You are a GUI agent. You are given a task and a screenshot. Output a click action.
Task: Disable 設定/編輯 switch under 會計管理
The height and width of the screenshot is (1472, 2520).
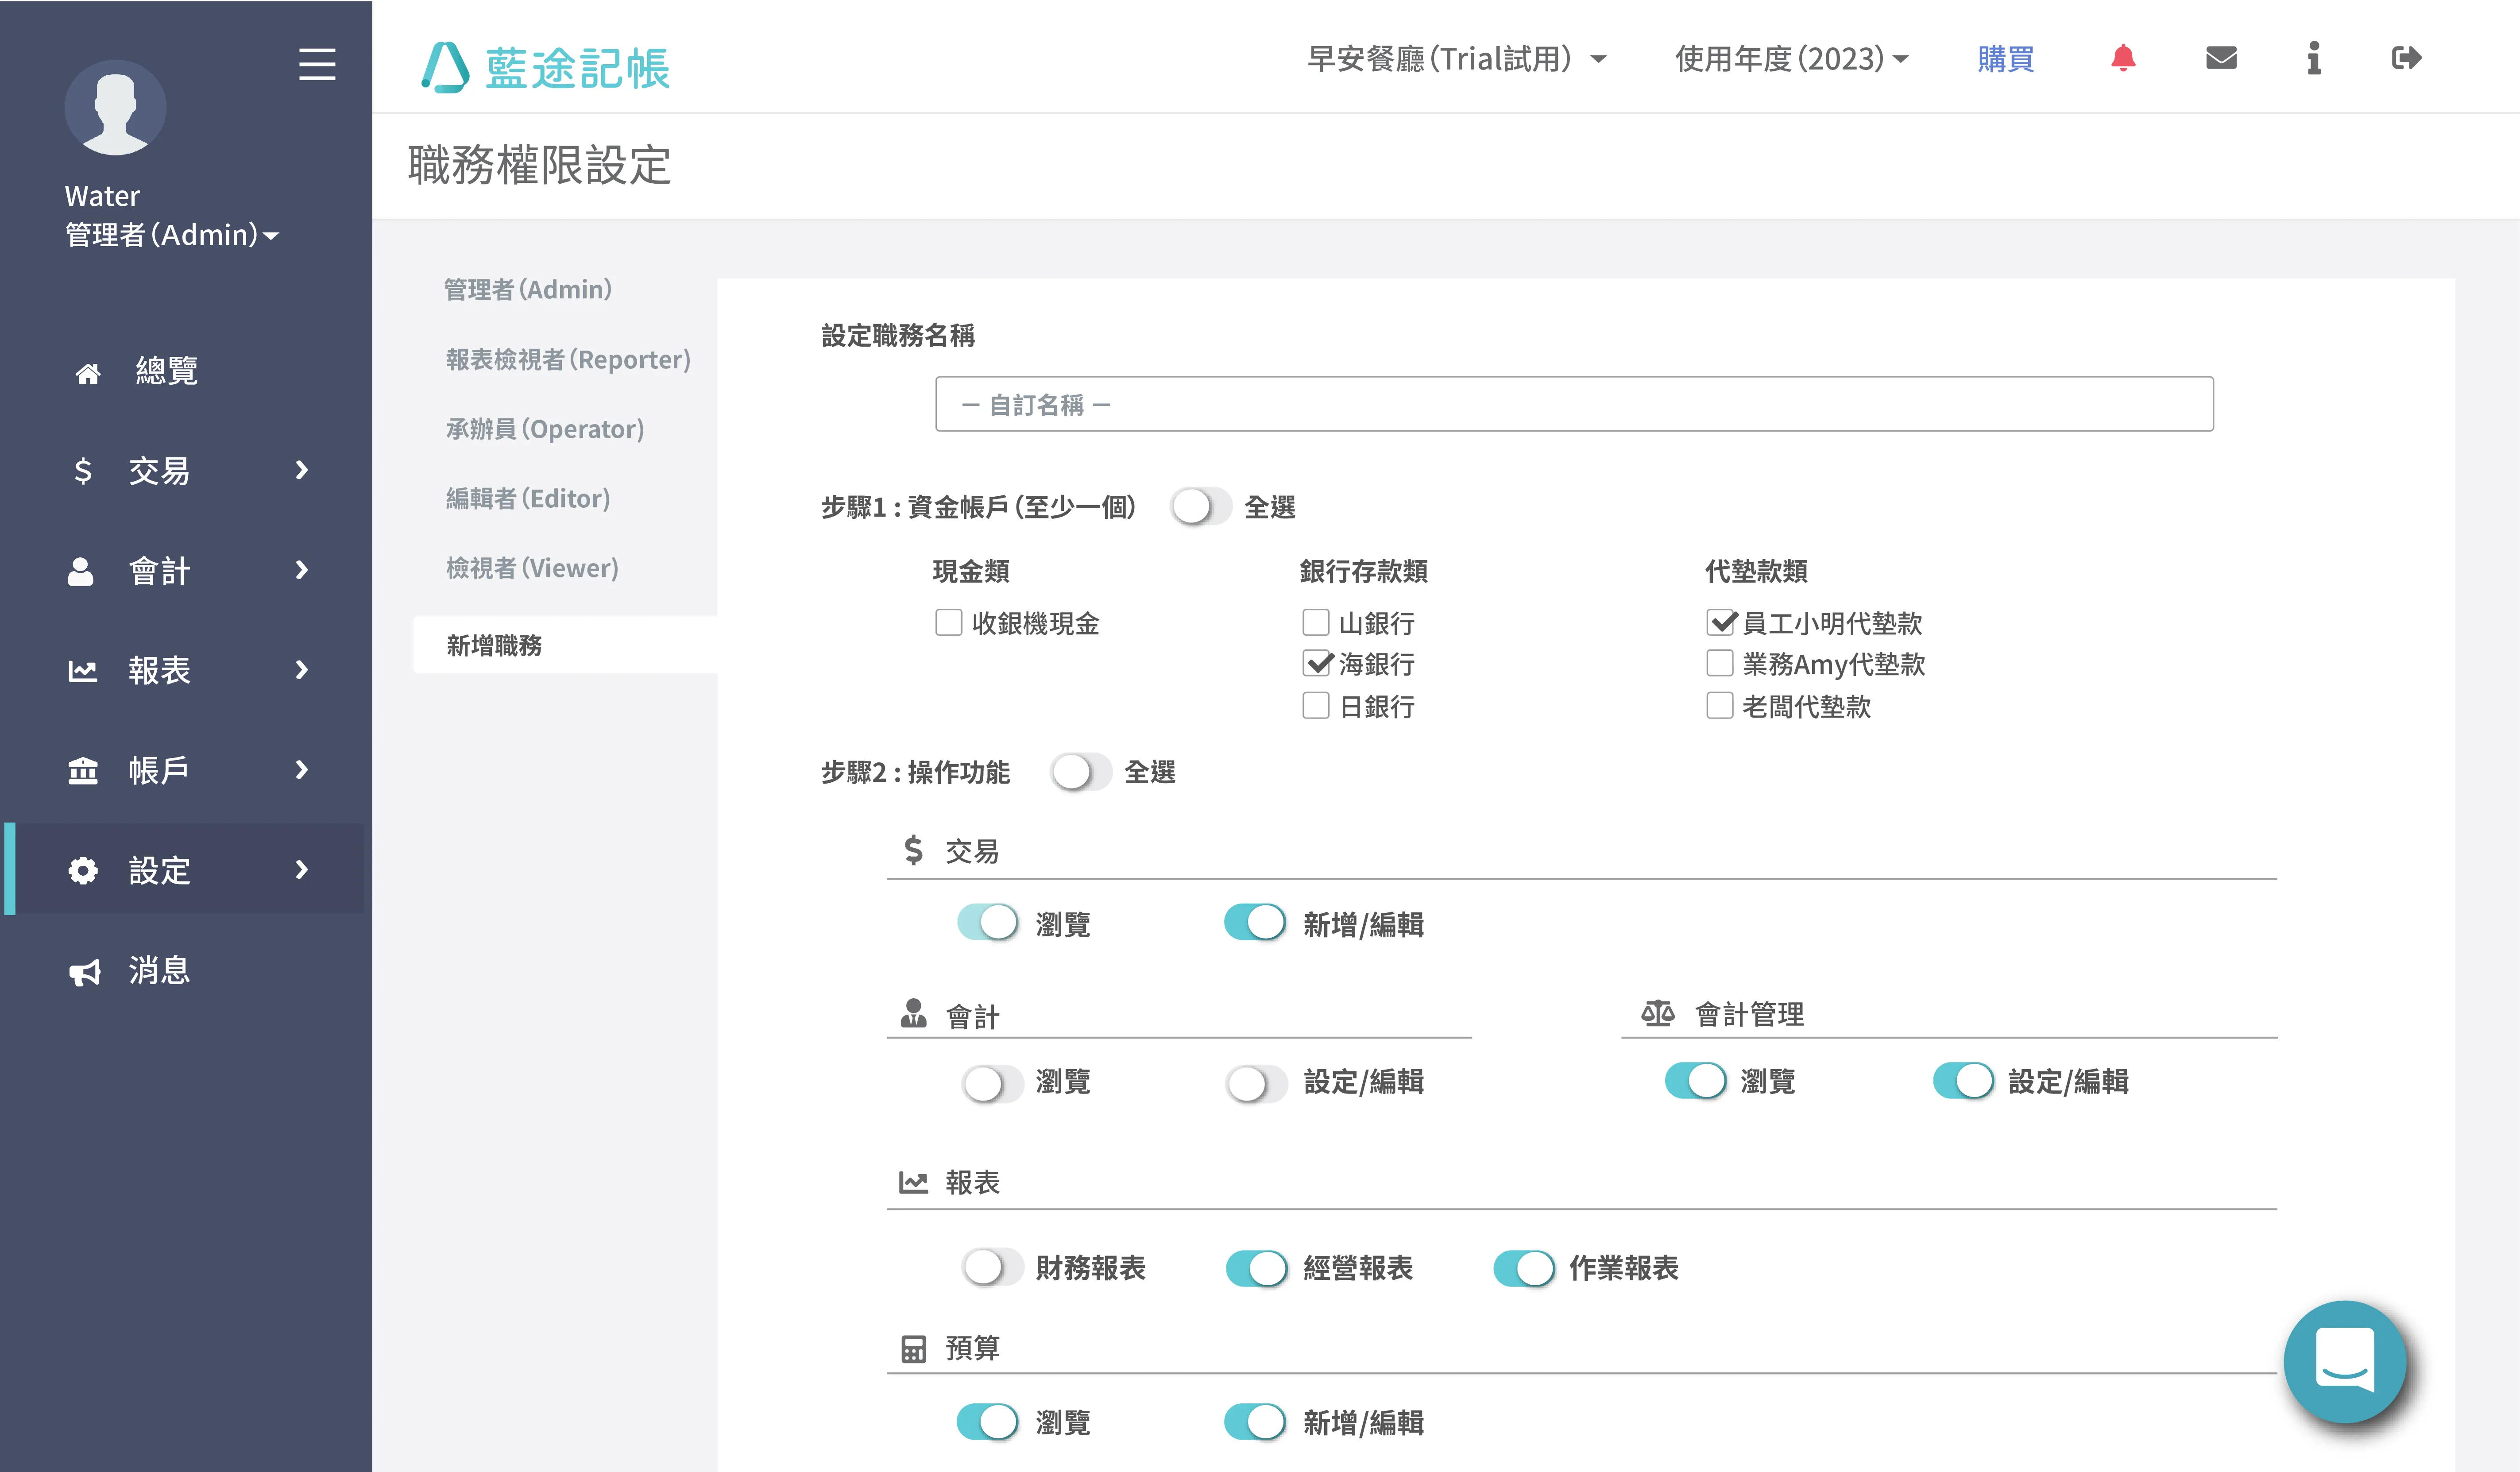(x=1963, y=1081)
